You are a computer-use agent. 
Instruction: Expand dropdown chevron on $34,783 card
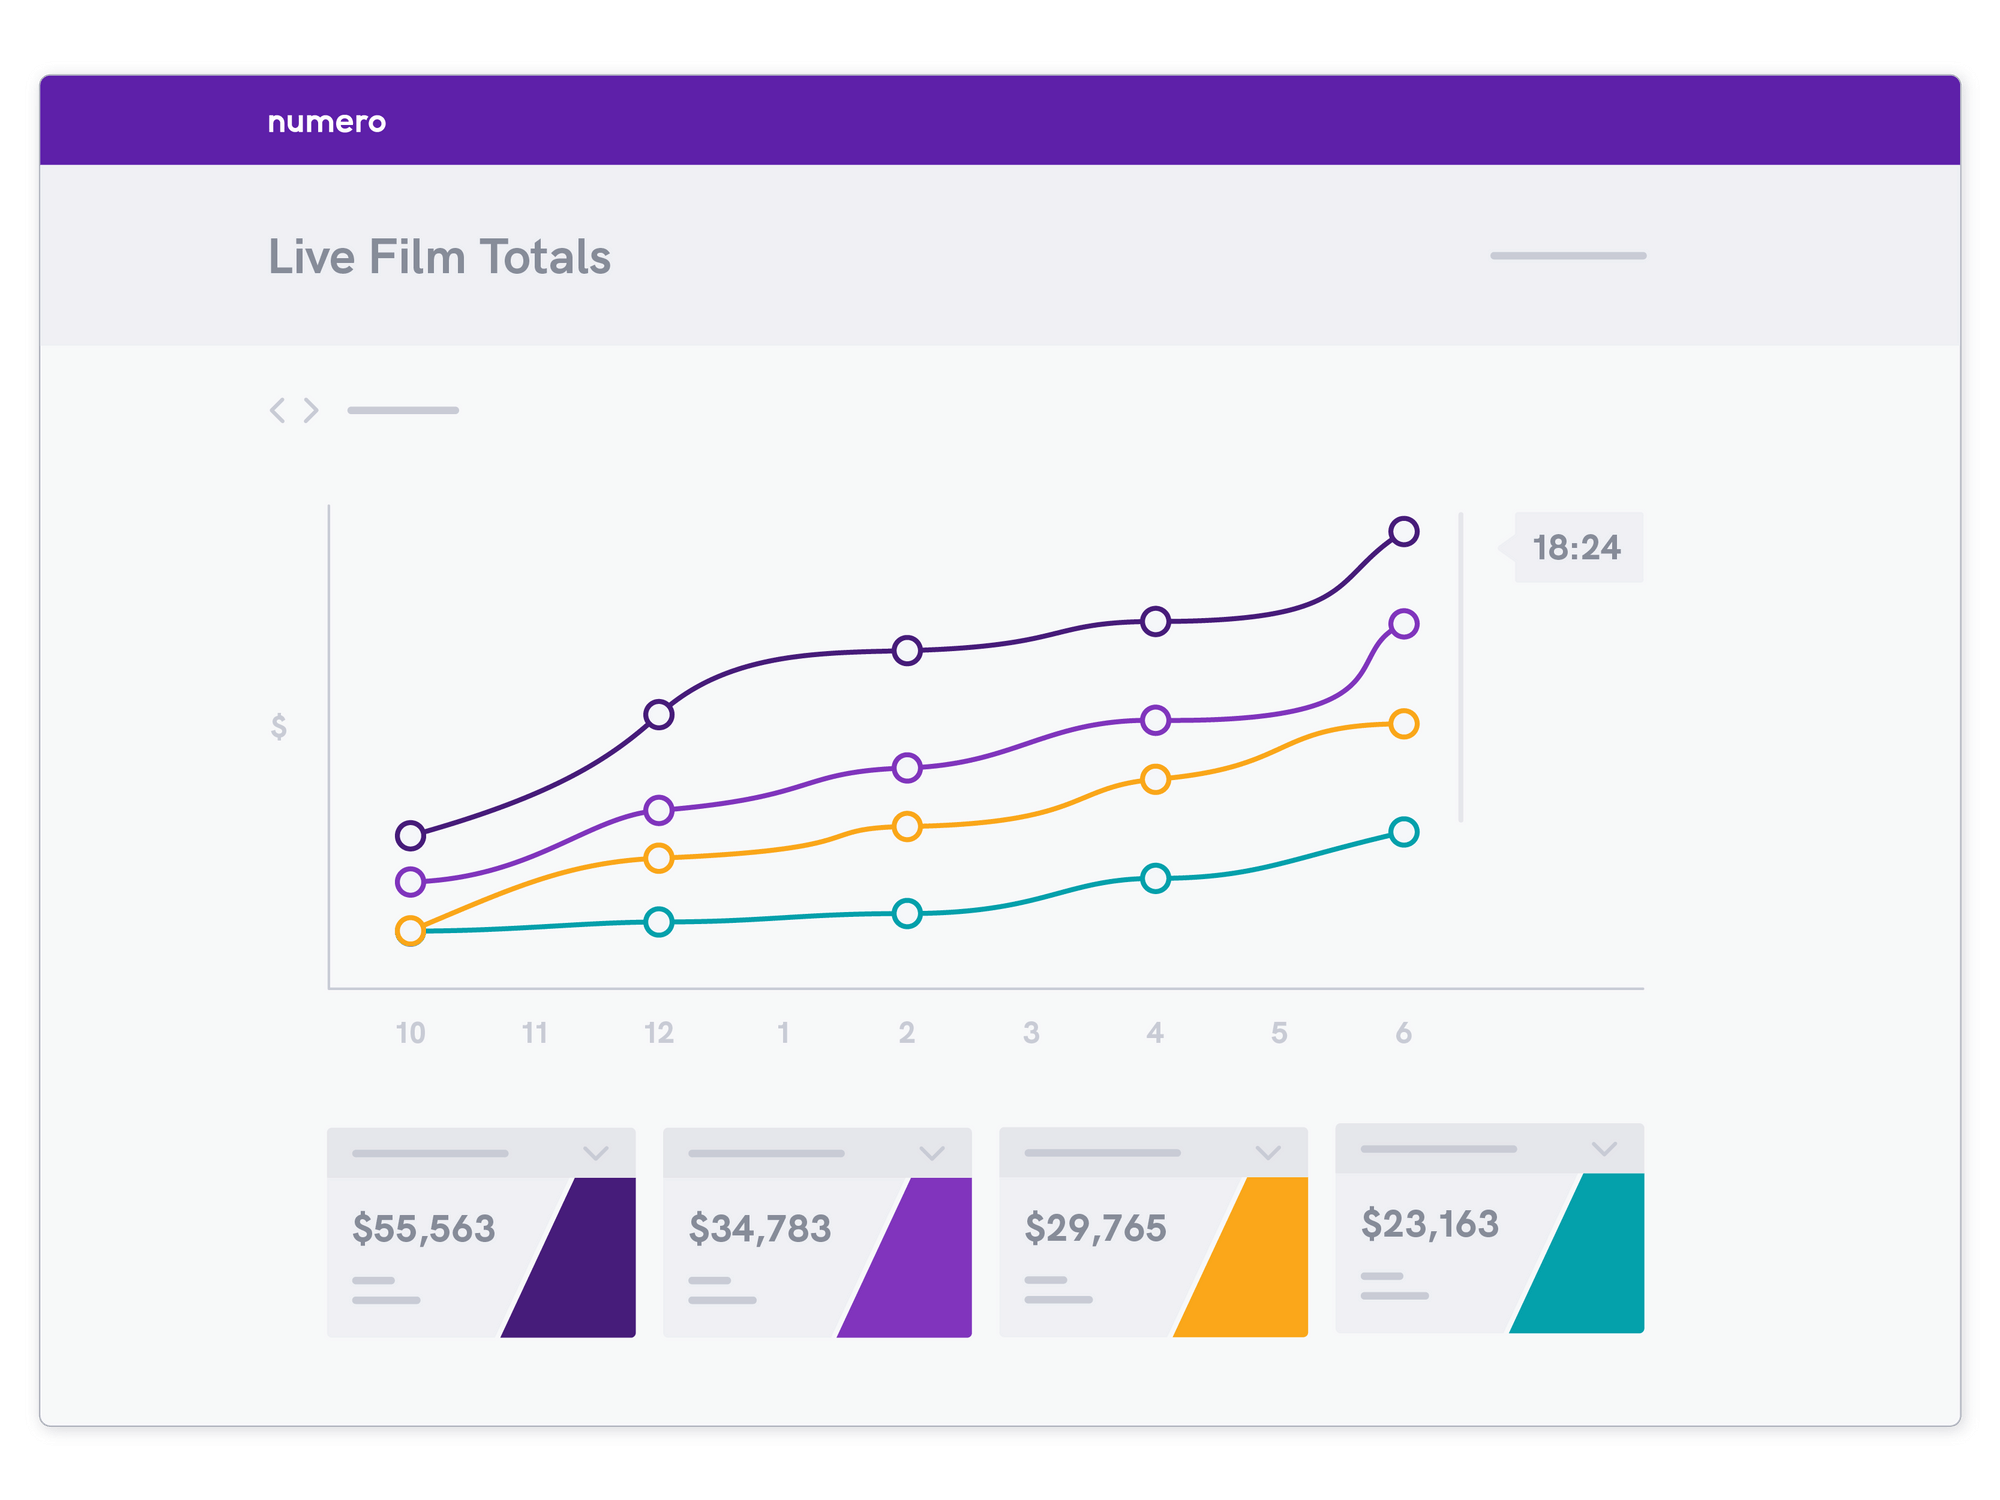[932, 1153]
